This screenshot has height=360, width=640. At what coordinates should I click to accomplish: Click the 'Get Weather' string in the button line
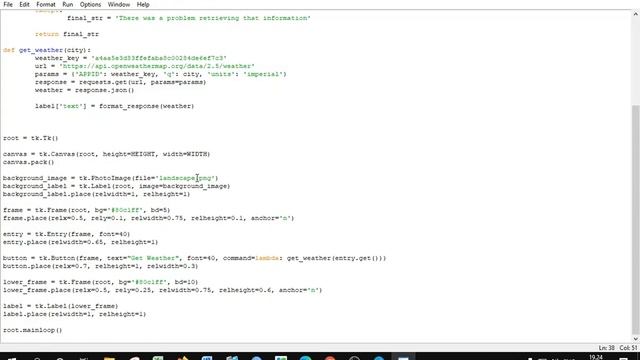click(x=153, y=258)
